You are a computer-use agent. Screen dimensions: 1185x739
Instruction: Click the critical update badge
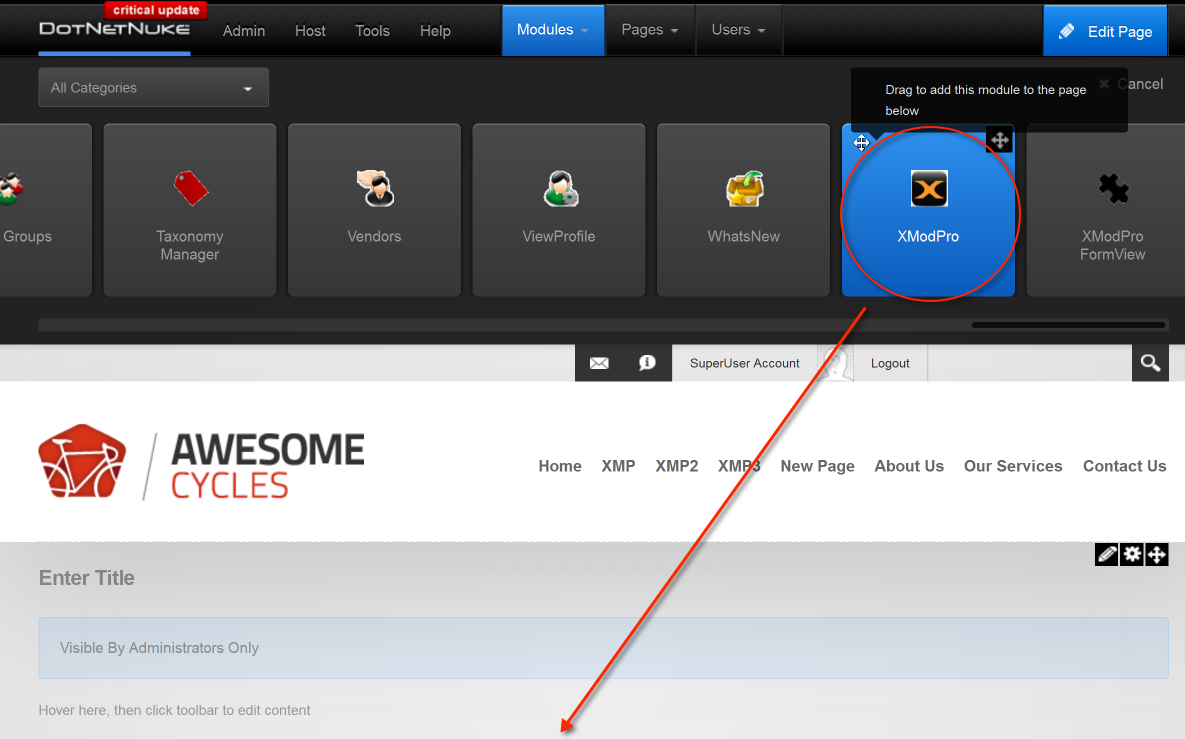pos(156,10)
